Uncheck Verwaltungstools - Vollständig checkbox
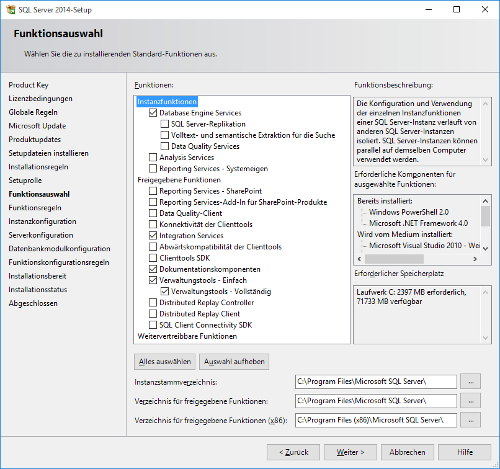 point(164,291)
